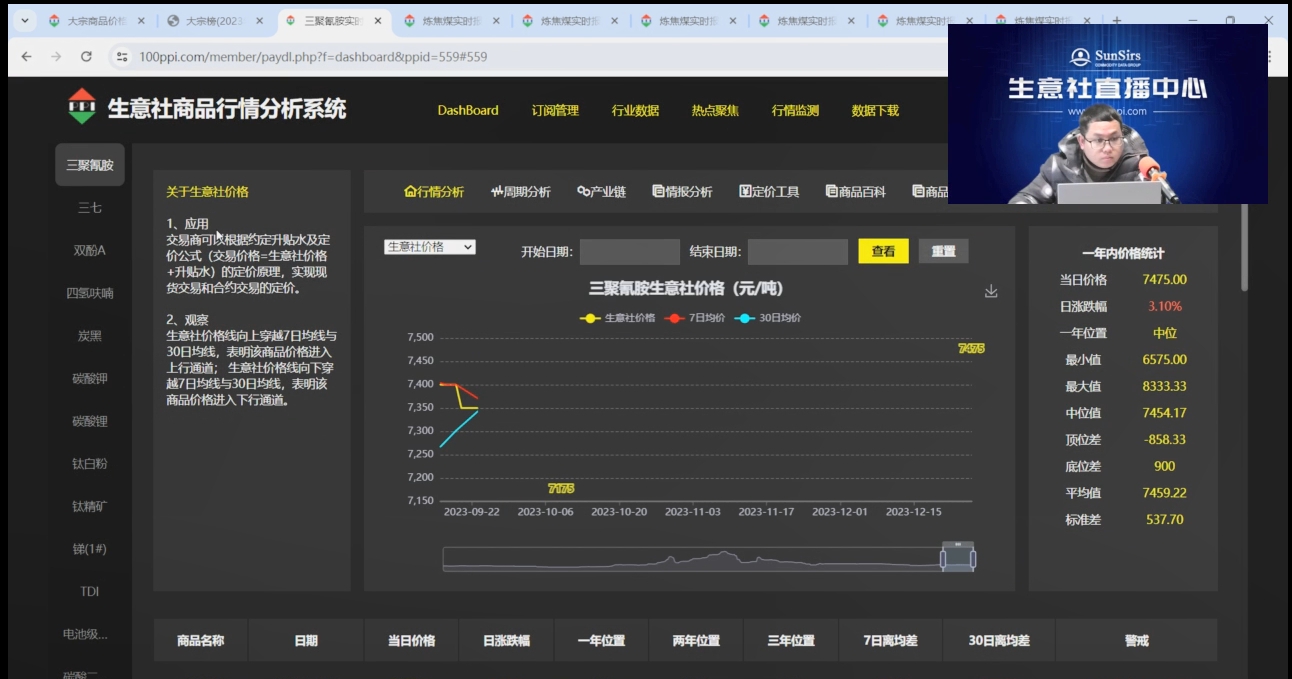Select TDI in the commodity sidebar
1292x679 pixels.
(x=90, y=592)
